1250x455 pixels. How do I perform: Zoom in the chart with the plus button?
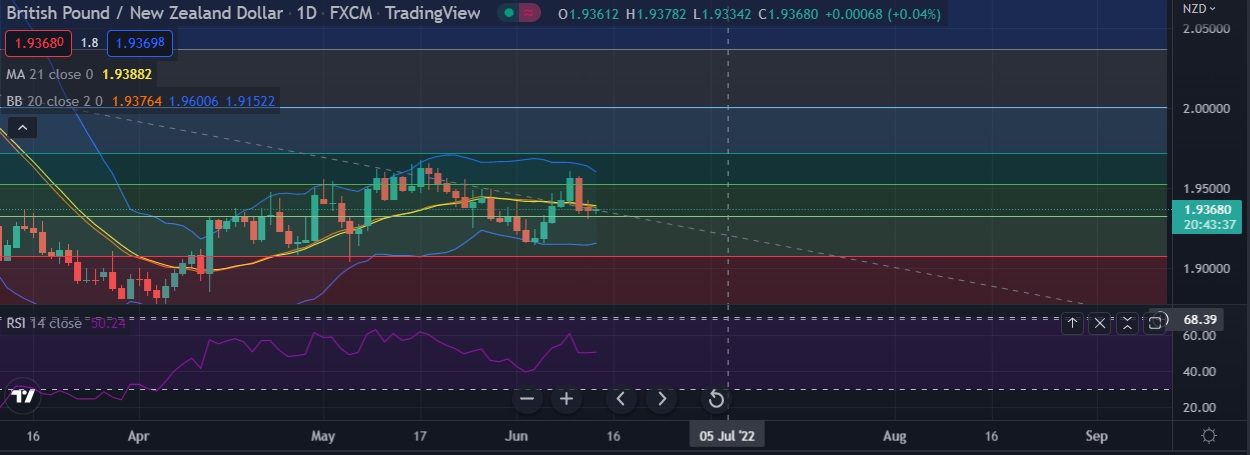coord(566,399)
